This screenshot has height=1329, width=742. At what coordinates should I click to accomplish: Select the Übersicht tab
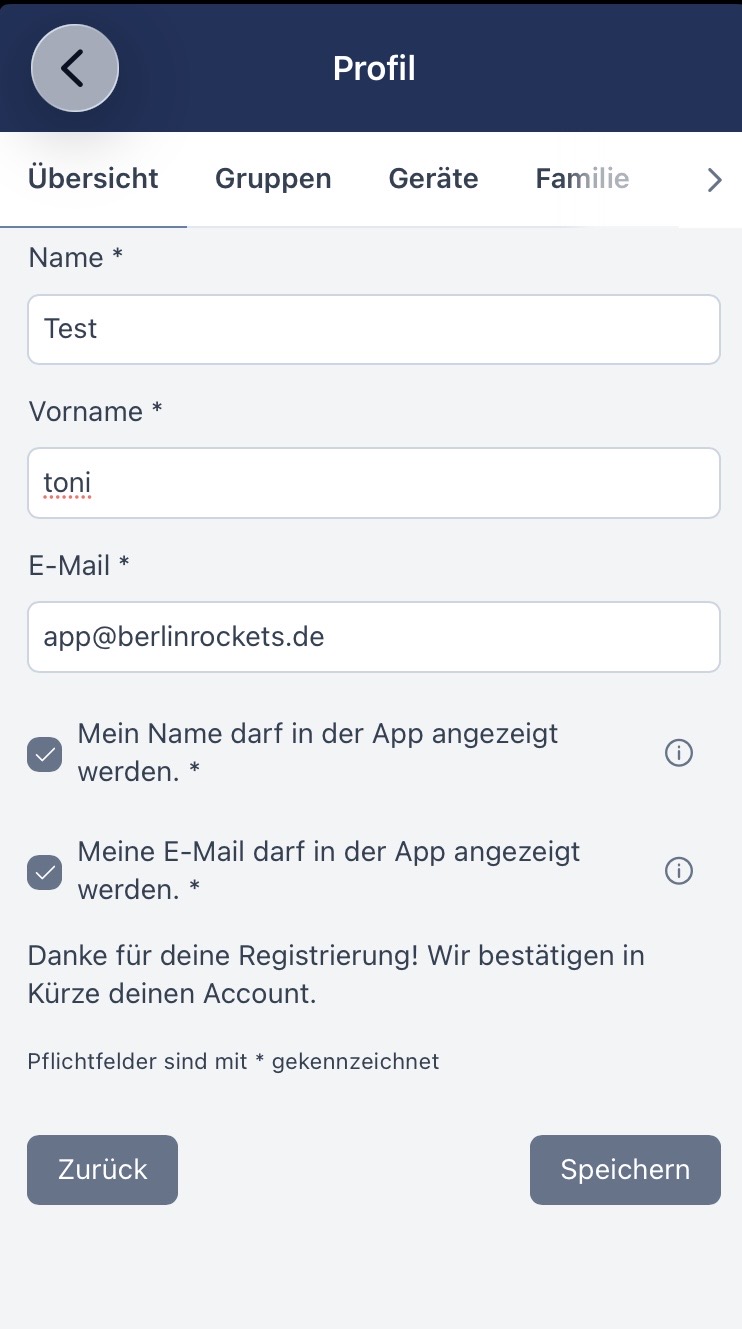click(93, 179)
